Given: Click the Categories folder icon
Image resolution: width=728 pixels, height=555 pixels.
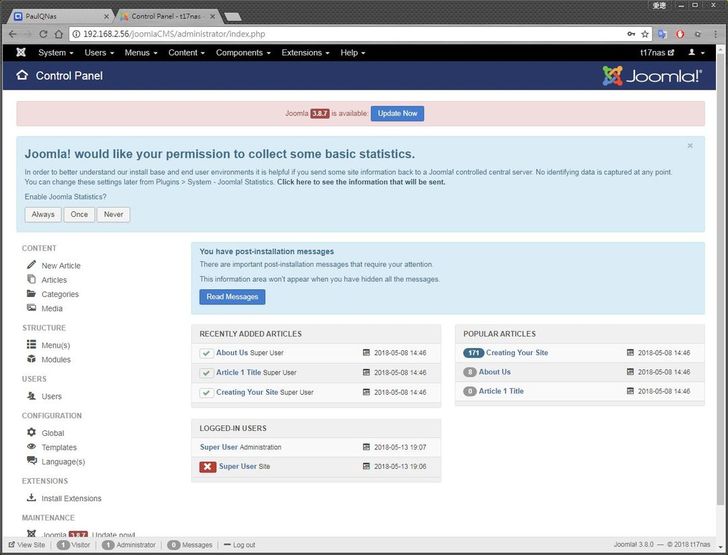Looking at the screenshot, I should [31, 294].
